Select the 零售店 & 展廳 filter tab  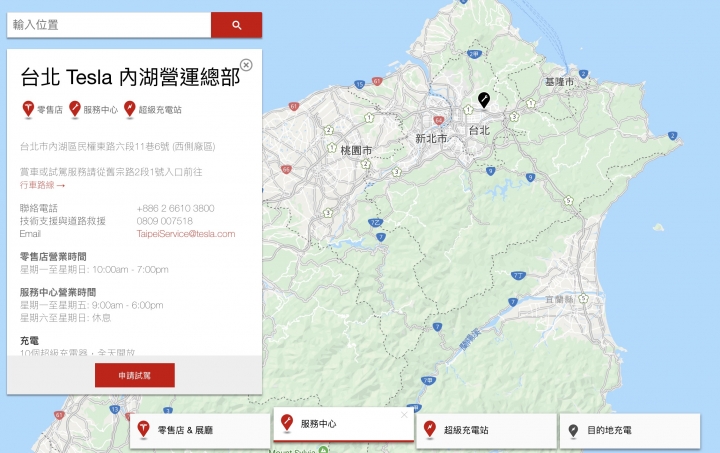(200, 430)
